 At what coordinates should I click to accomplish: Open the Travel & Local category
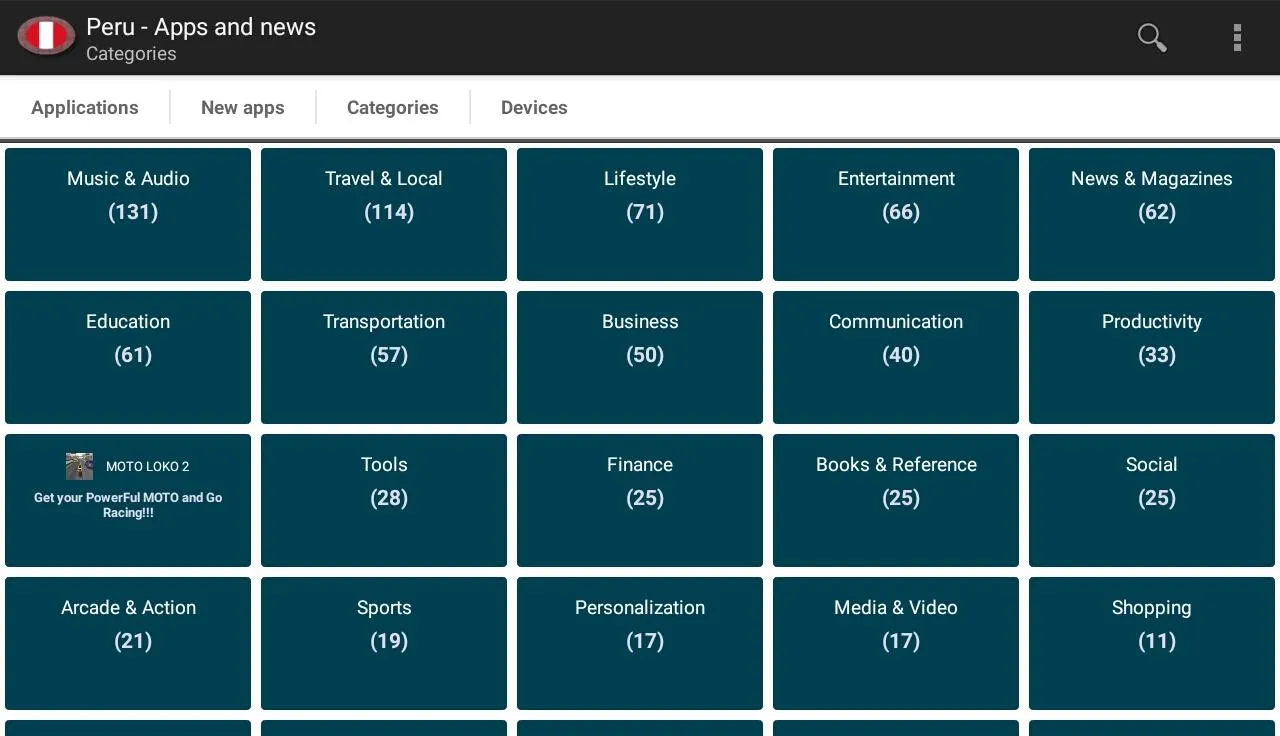click(384, 215)
